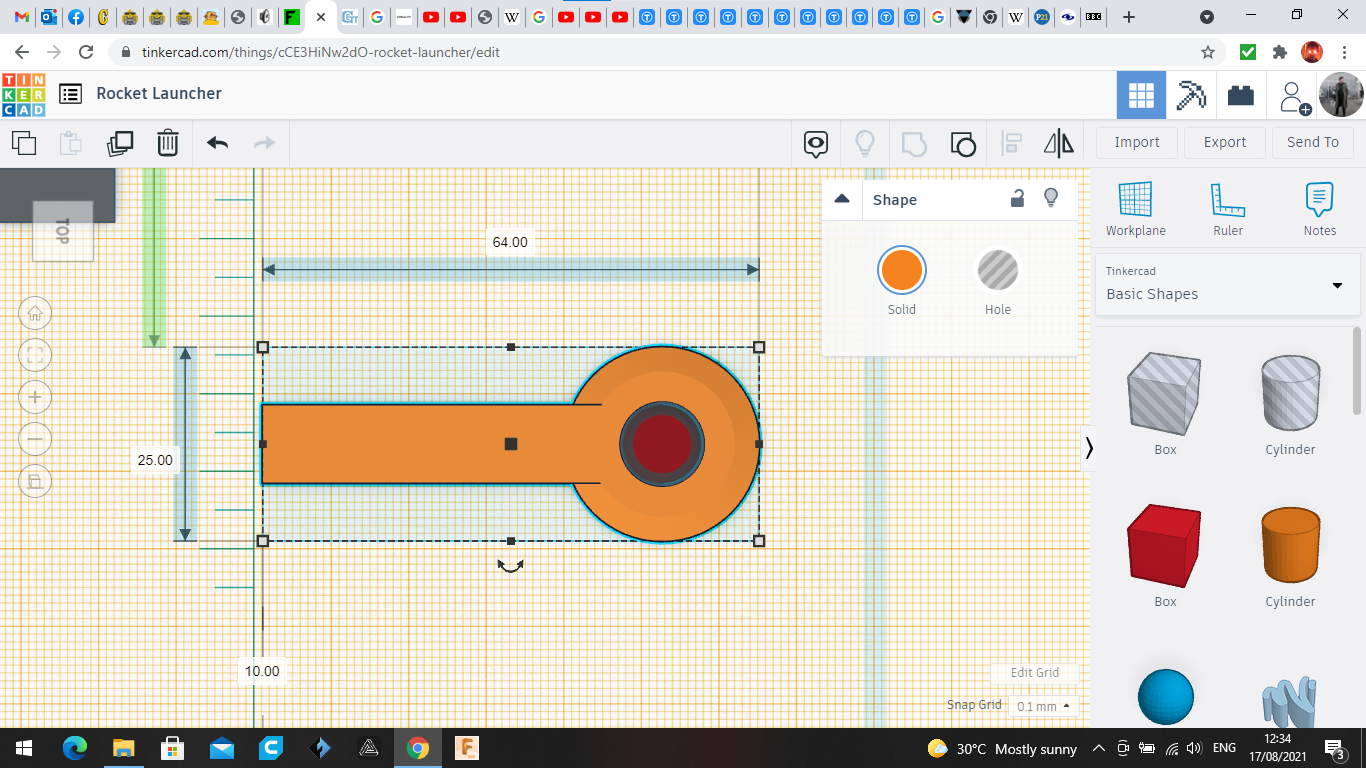
Task: Toggle the shape lock icon
Action: click(x=1017, y=198)
